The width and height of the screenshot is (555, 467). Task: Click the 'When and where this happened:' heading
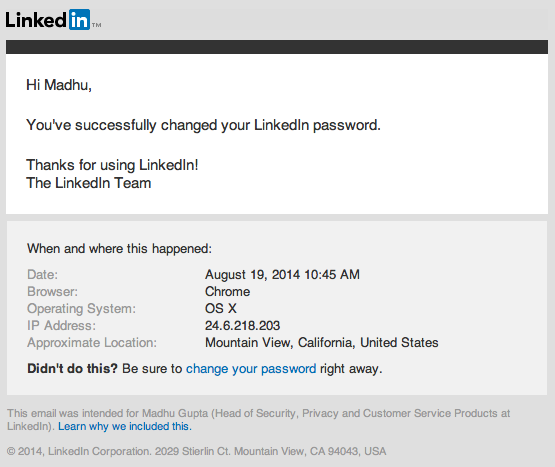pos(119,249)
